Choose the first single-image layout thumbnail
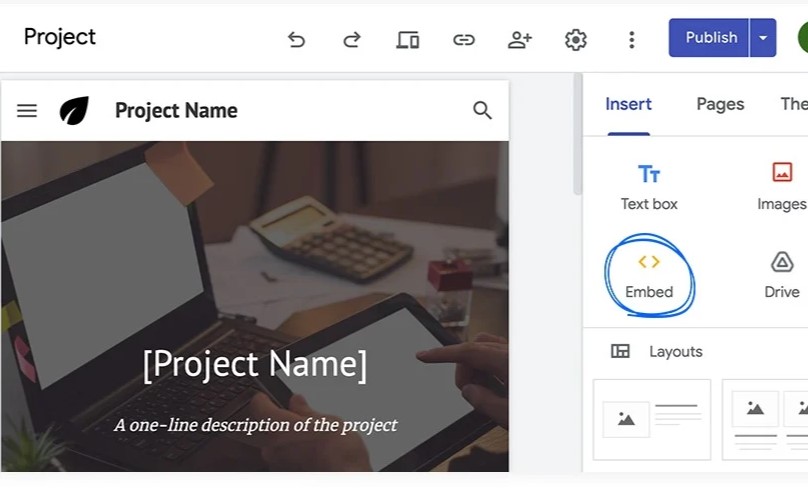The height and width of the screenshot is (501, 808). tap(651, 419)
